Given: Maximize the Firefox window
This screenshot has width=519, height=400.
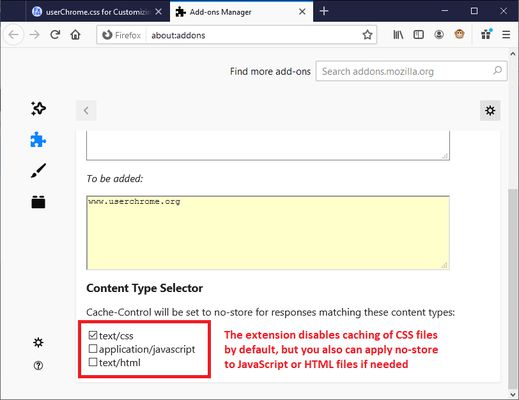Looking at the screenshot, I should click(x=474, y=11).
